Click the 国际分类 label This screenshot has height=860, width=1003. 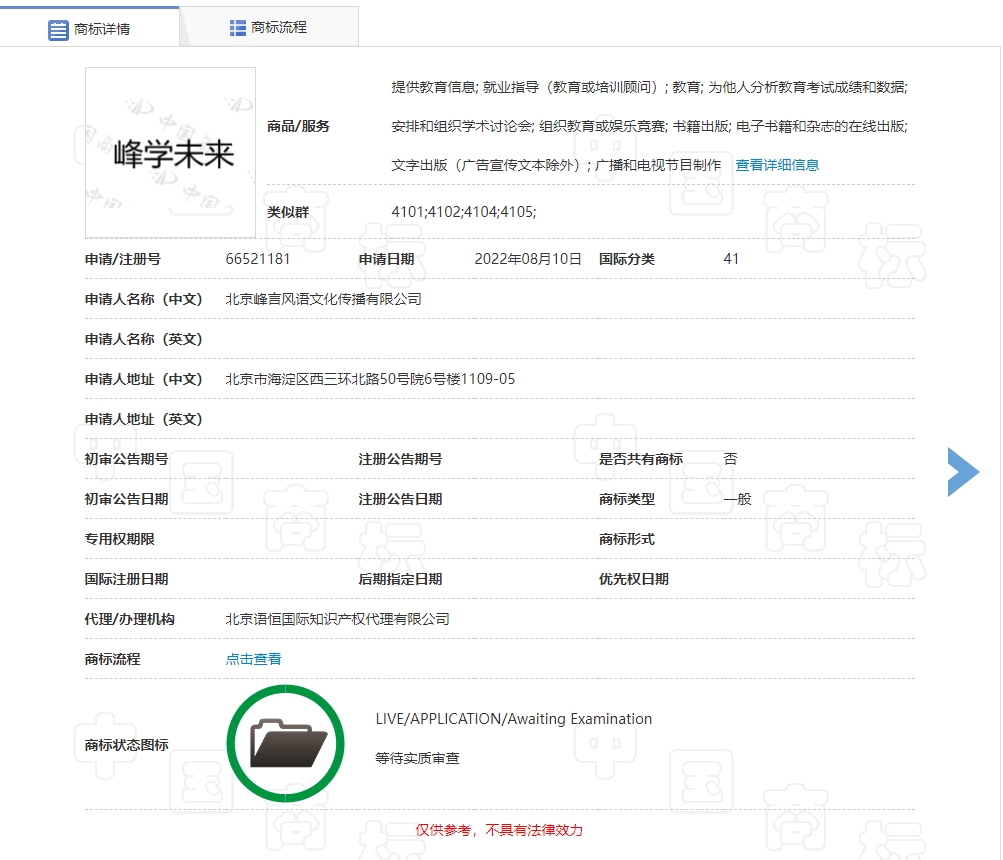[x=627, y=259]
